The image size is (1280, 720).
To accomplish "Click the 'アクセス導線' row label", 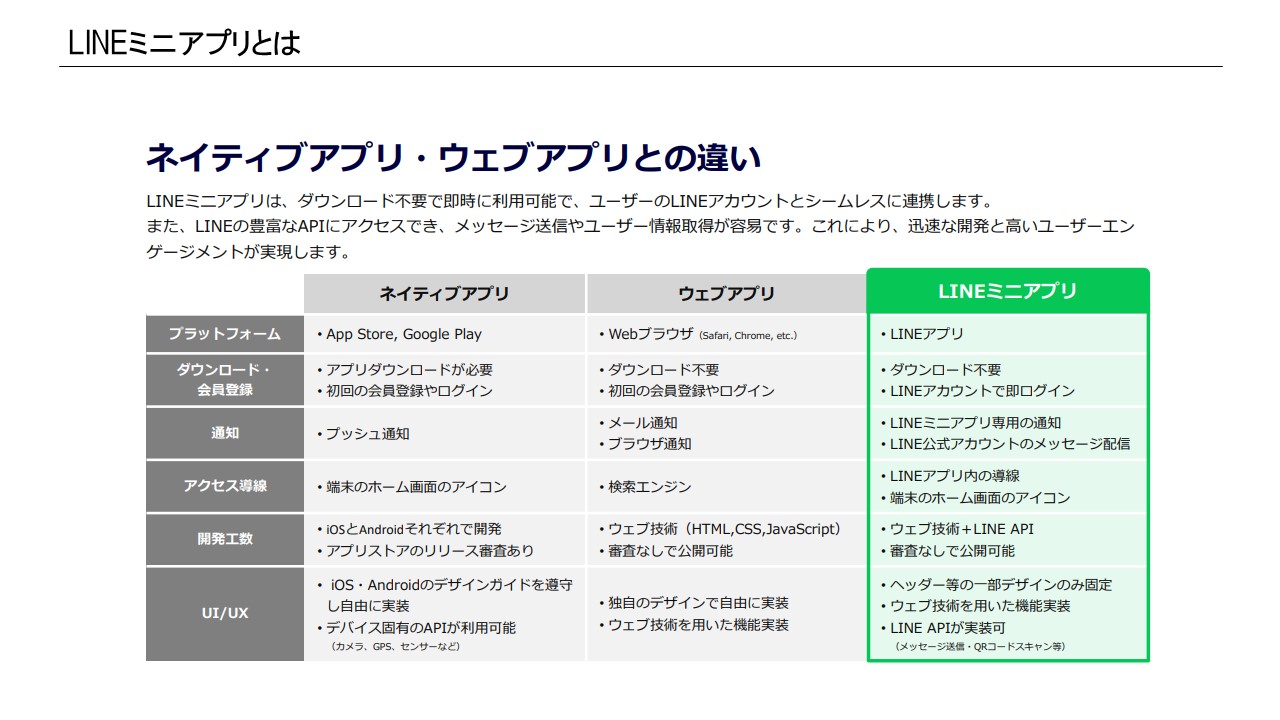I will tap(224, 486).
